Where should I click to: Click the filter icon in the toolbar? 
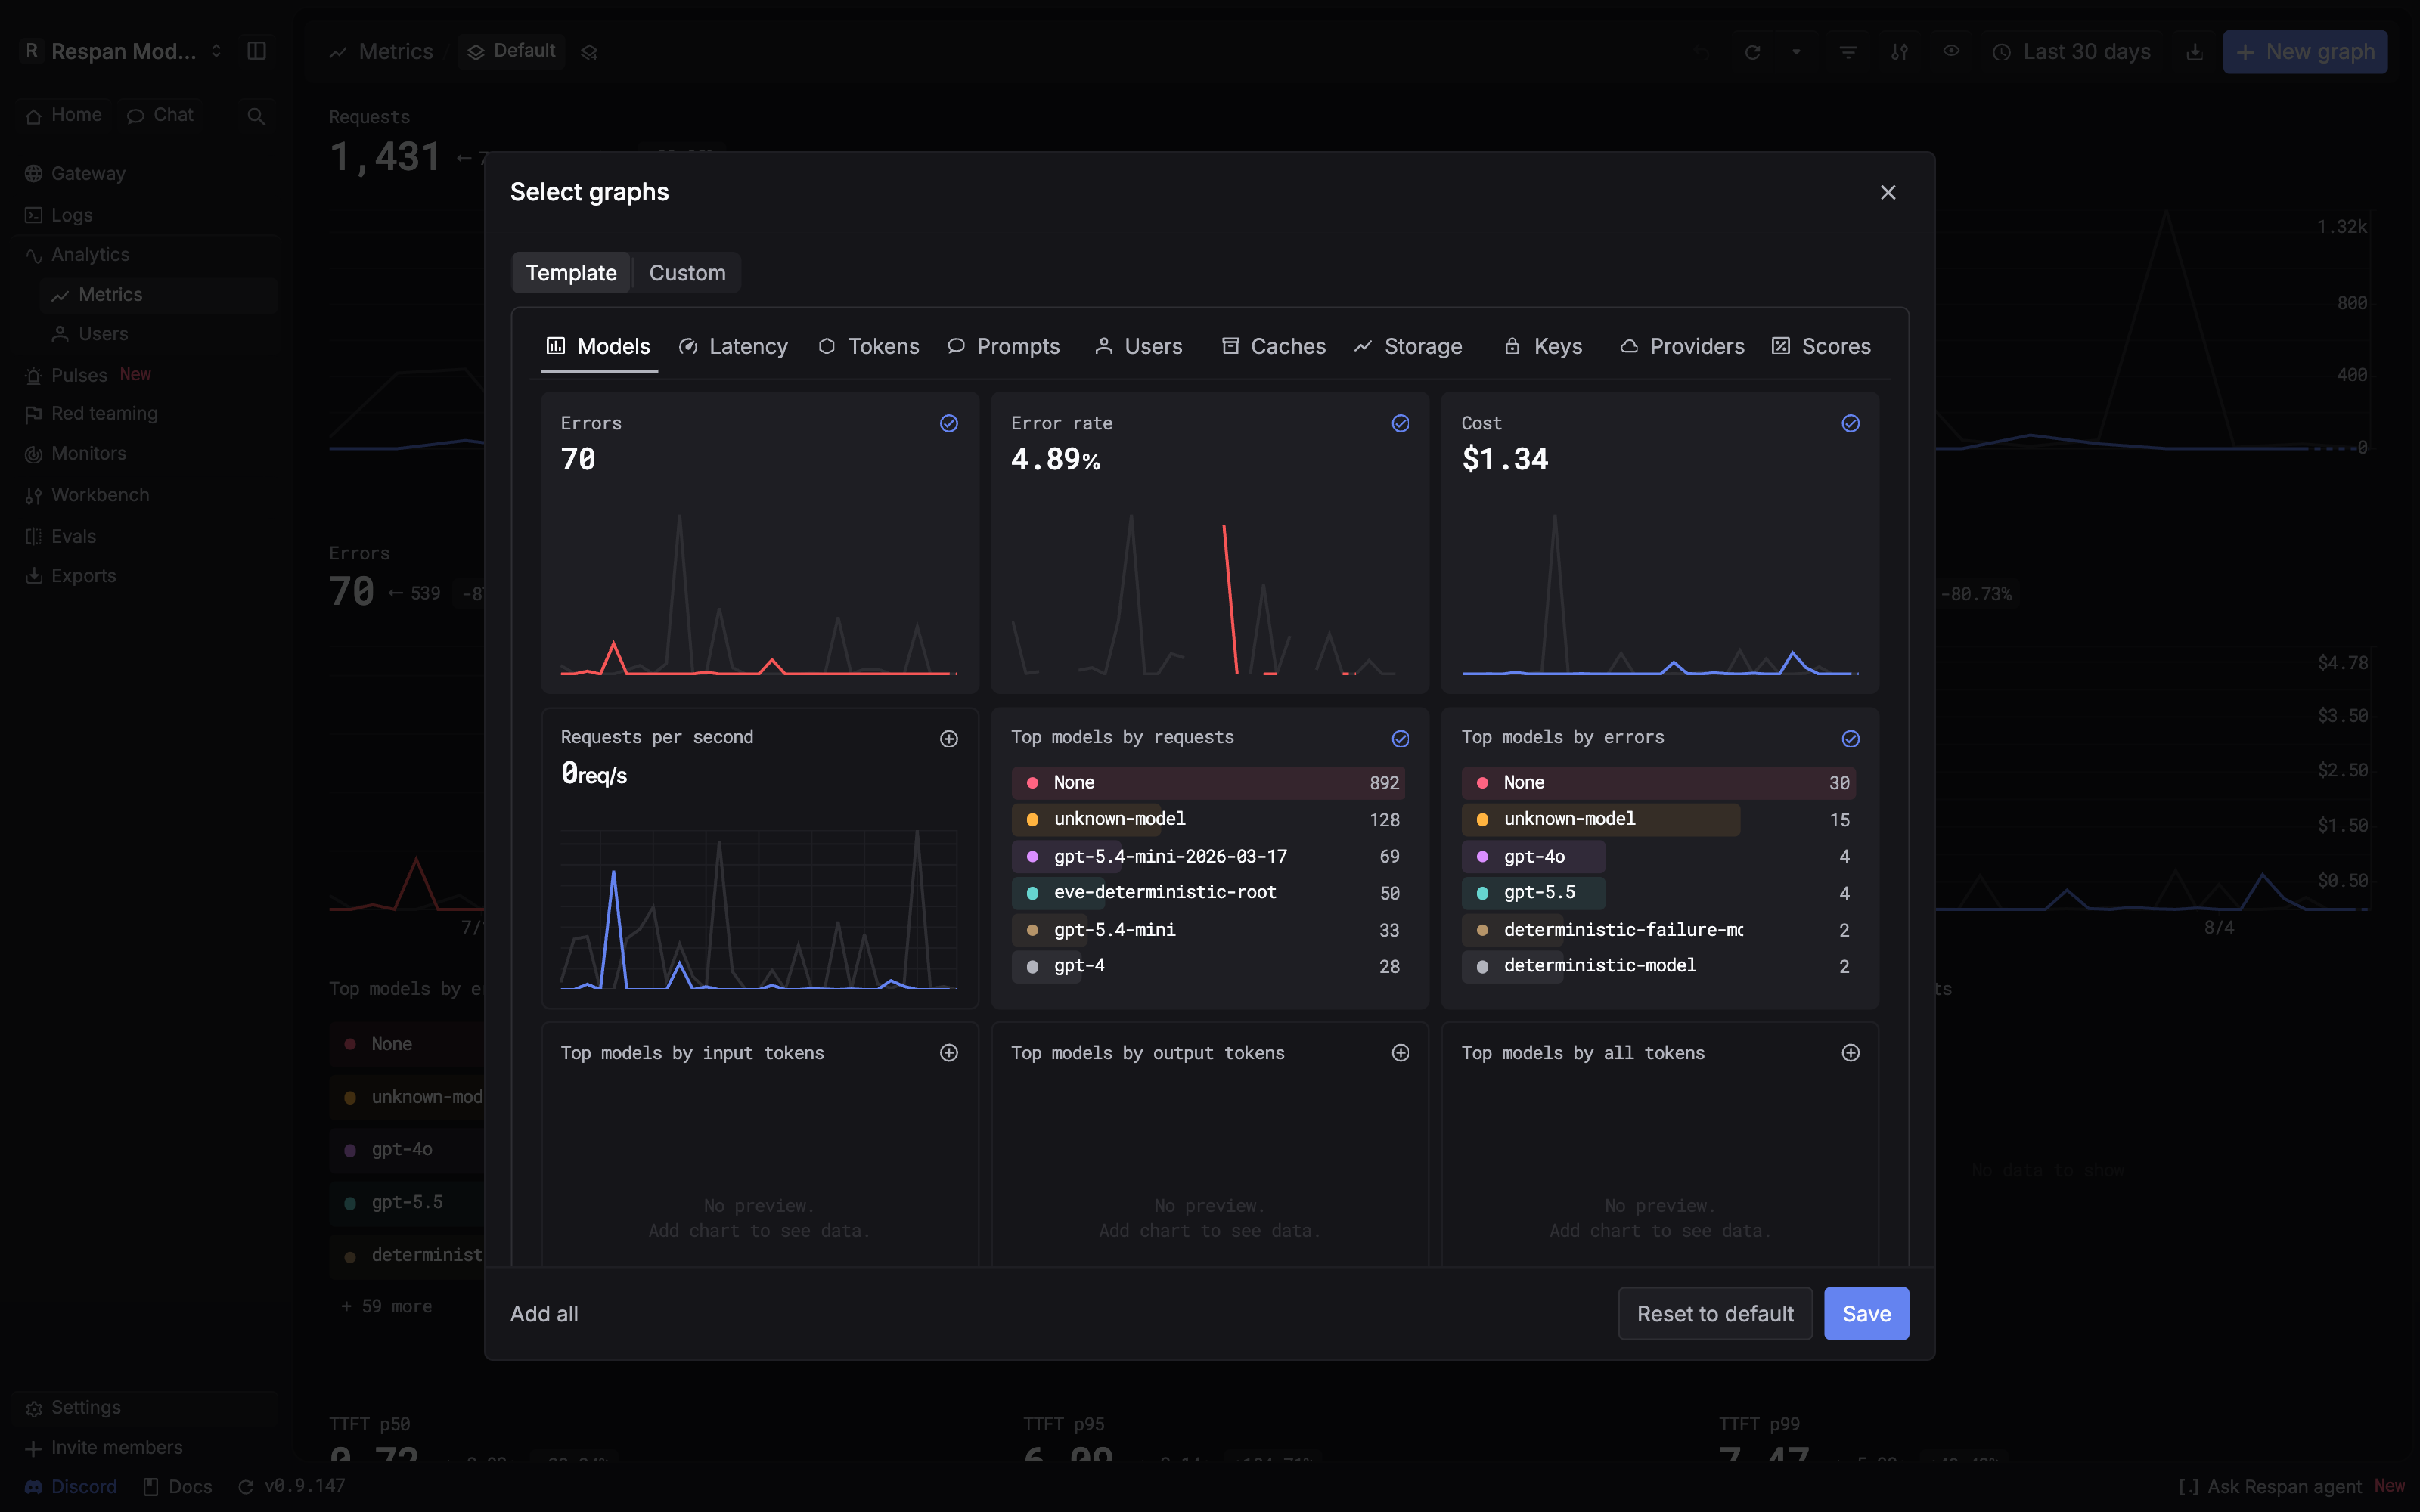(x=1848, y=52)
